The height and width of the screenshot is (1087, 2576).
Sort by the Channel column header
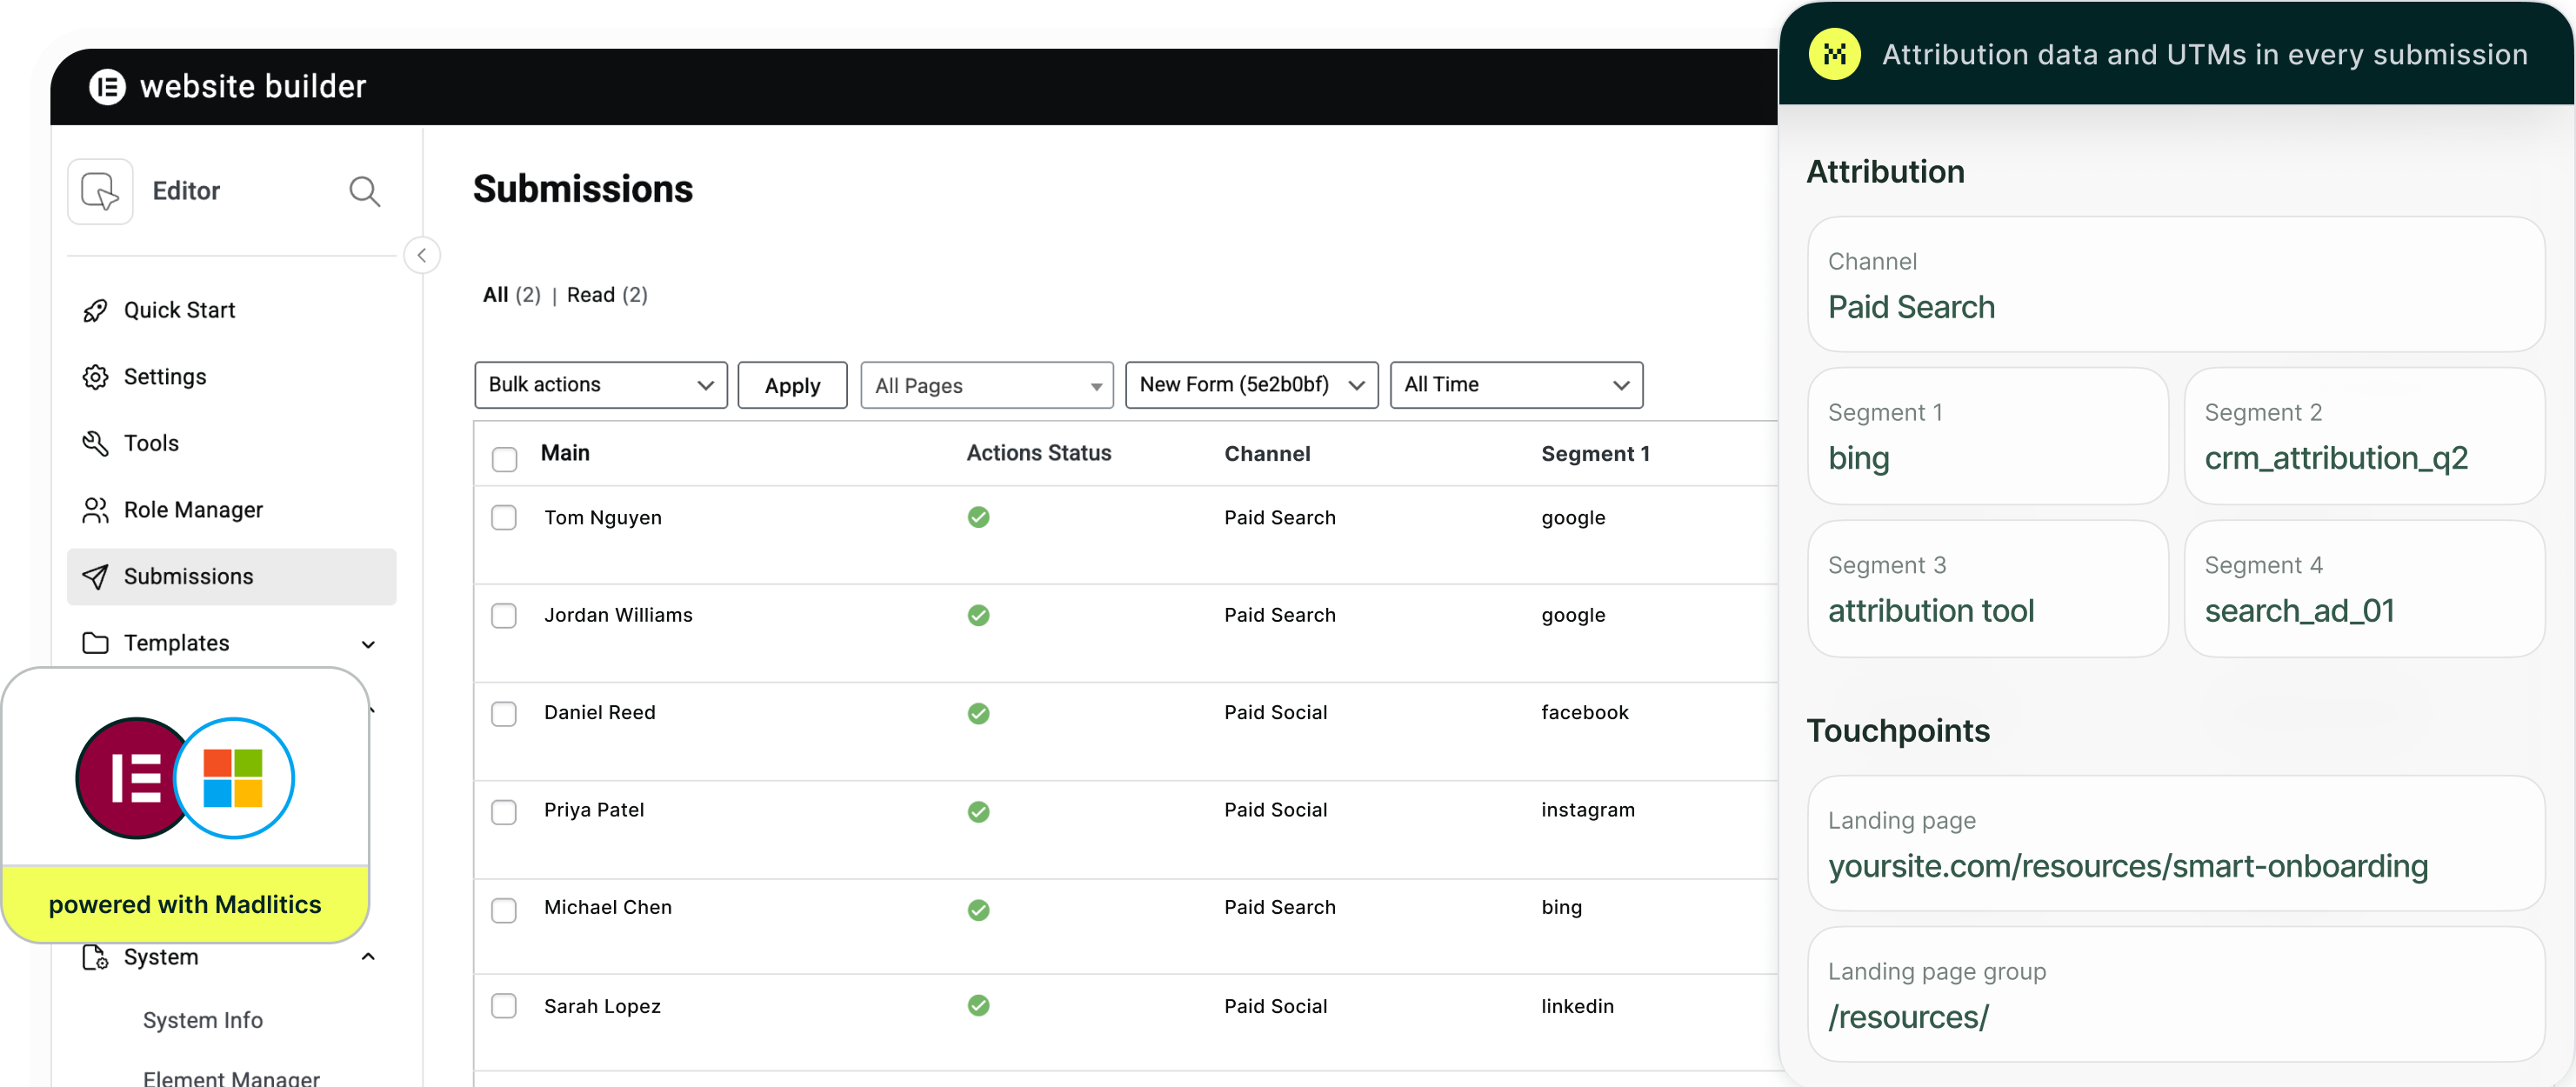click(1267, 453)
